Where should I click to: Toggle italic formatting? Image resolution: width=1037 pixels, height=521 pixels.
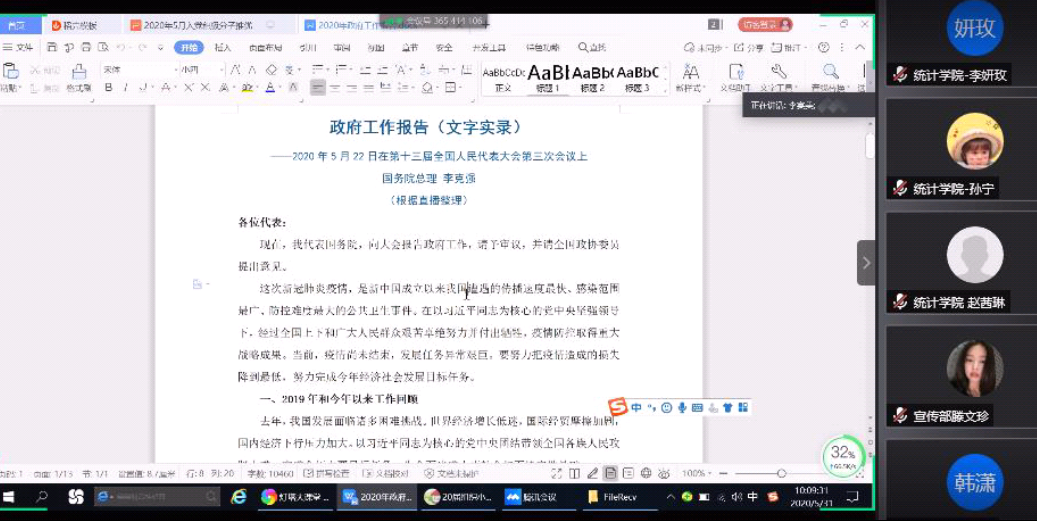[126, 88]
